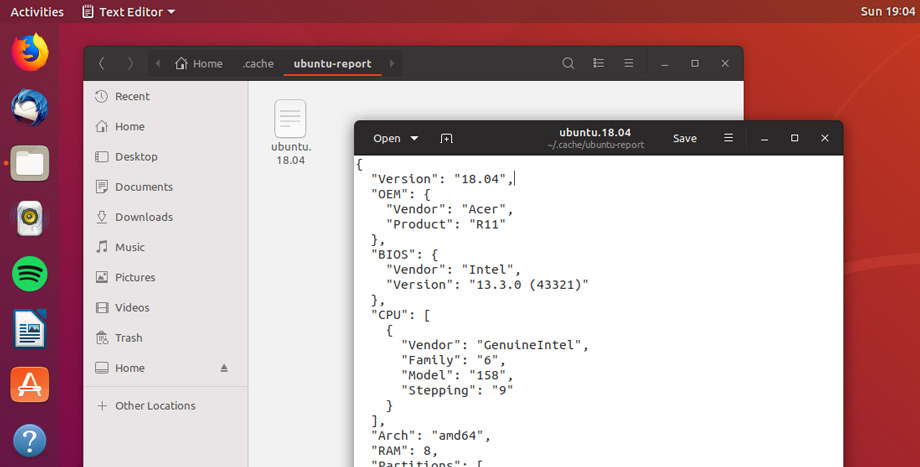
Task: Expand the Open dropdown arrow
Action: tap(415, 138)
